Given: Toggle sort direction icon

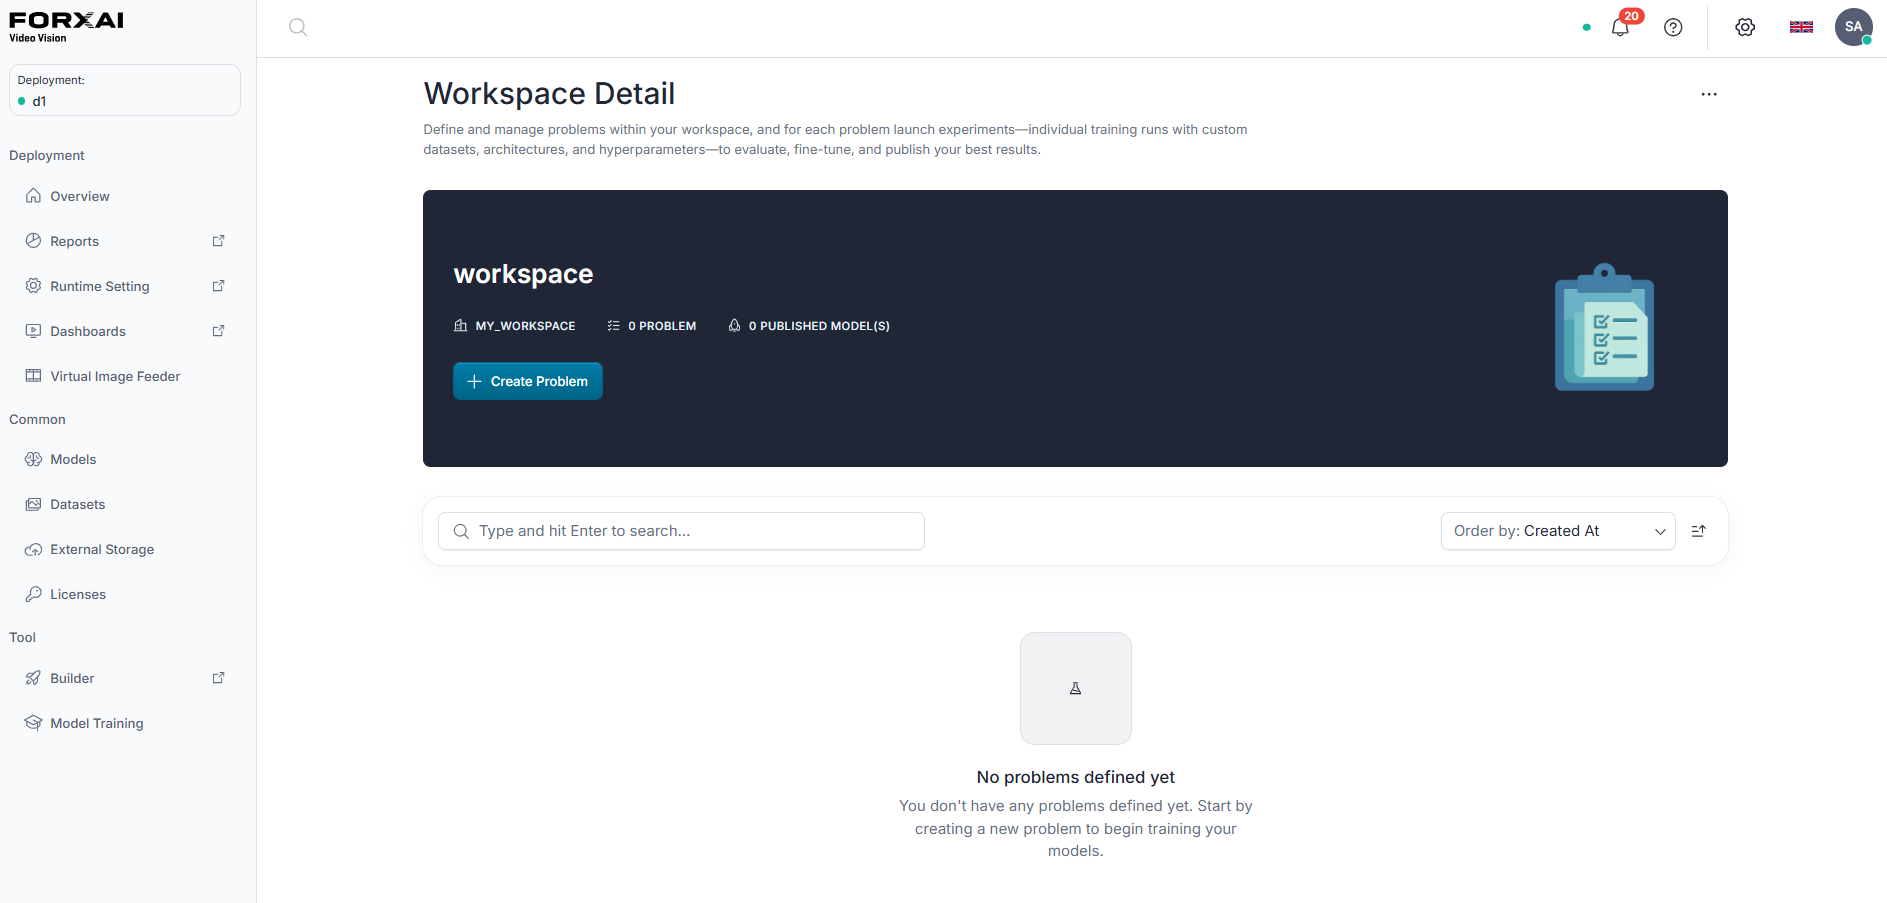Looking at the screenshot, I should [x=1698, y=531].
